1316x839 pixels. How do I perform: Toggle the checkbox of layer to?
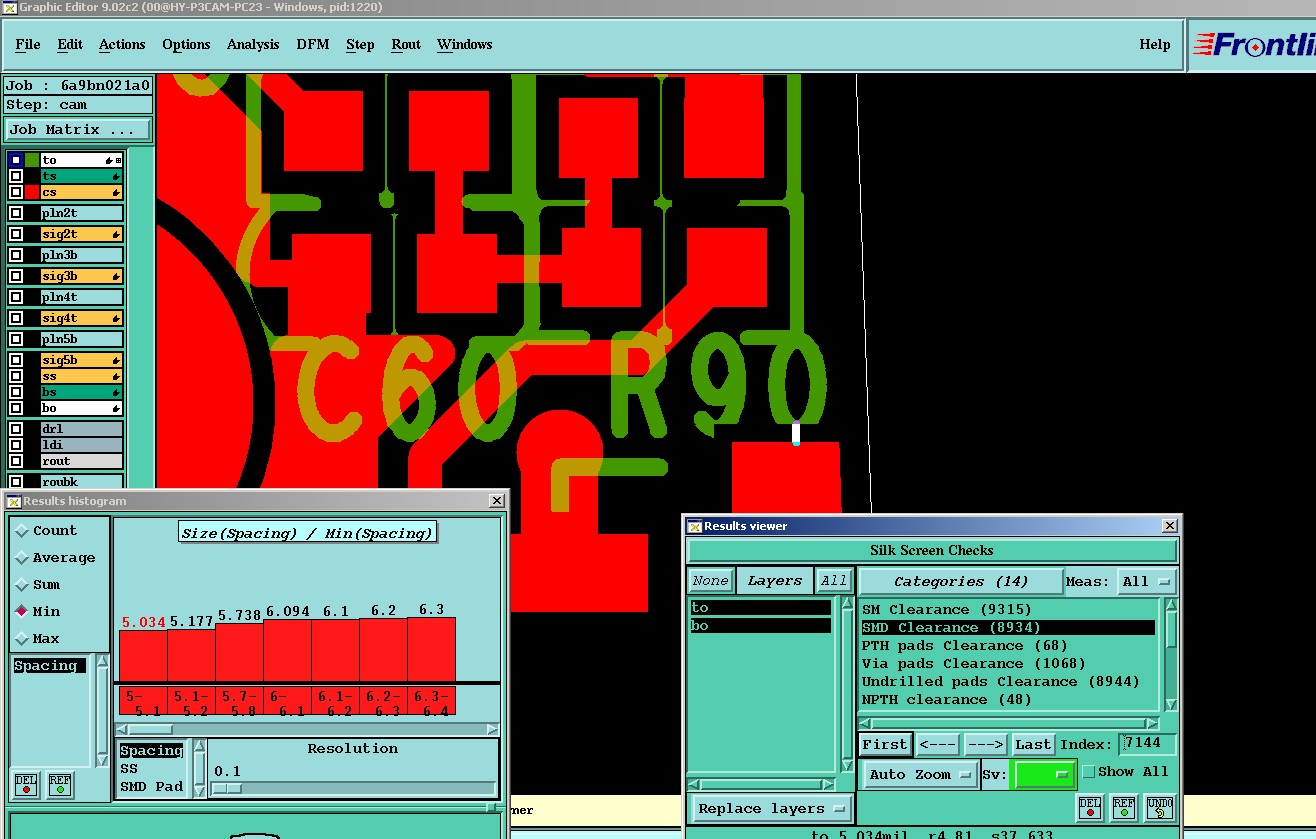(16, 160)
